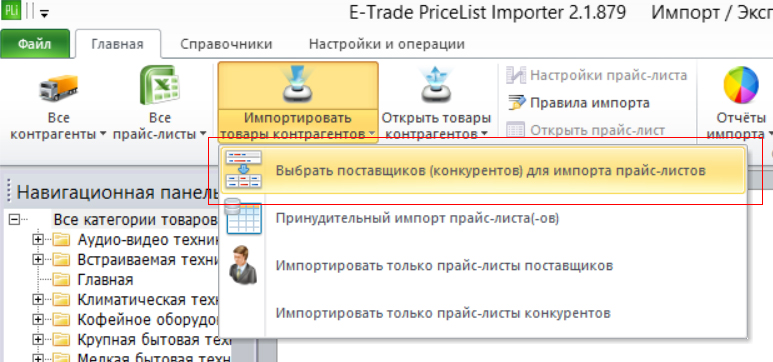Select Климатическая техника tree label

(x=147, y=299)
